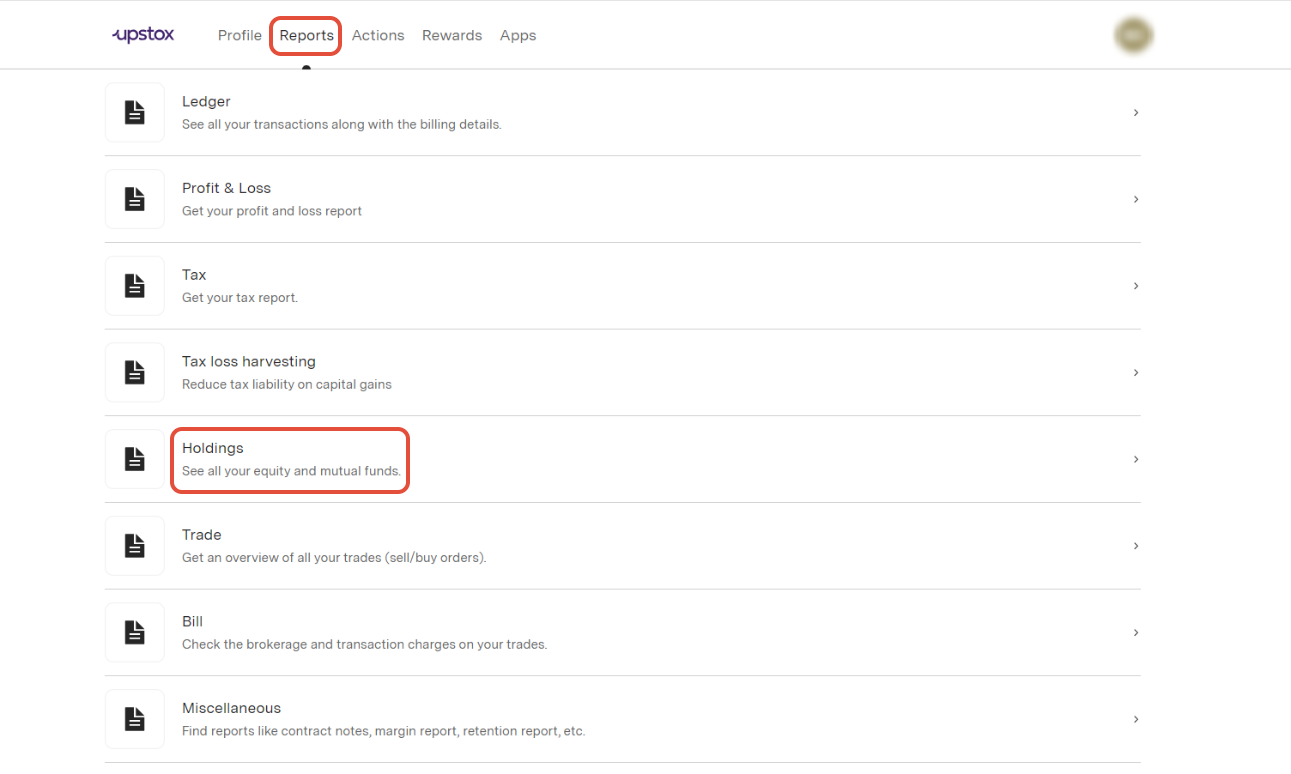The height and width of the screenshot is (774, 1291).
Task: Expand the Tax row chevron arrow
Action: click(1136, 286)
